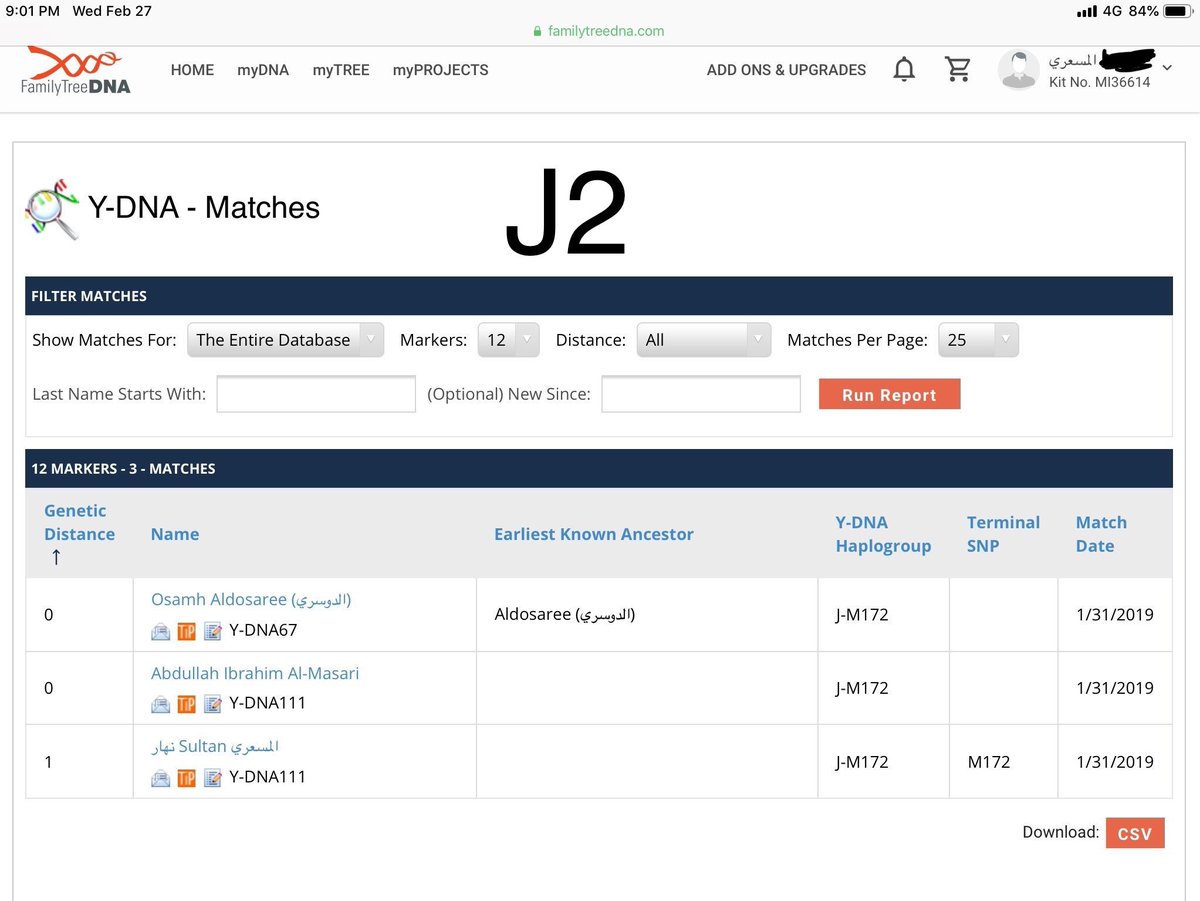The width and height of the screenshot is (1200, 901).
Task: Open the myDNA menu
Action: 263,70
